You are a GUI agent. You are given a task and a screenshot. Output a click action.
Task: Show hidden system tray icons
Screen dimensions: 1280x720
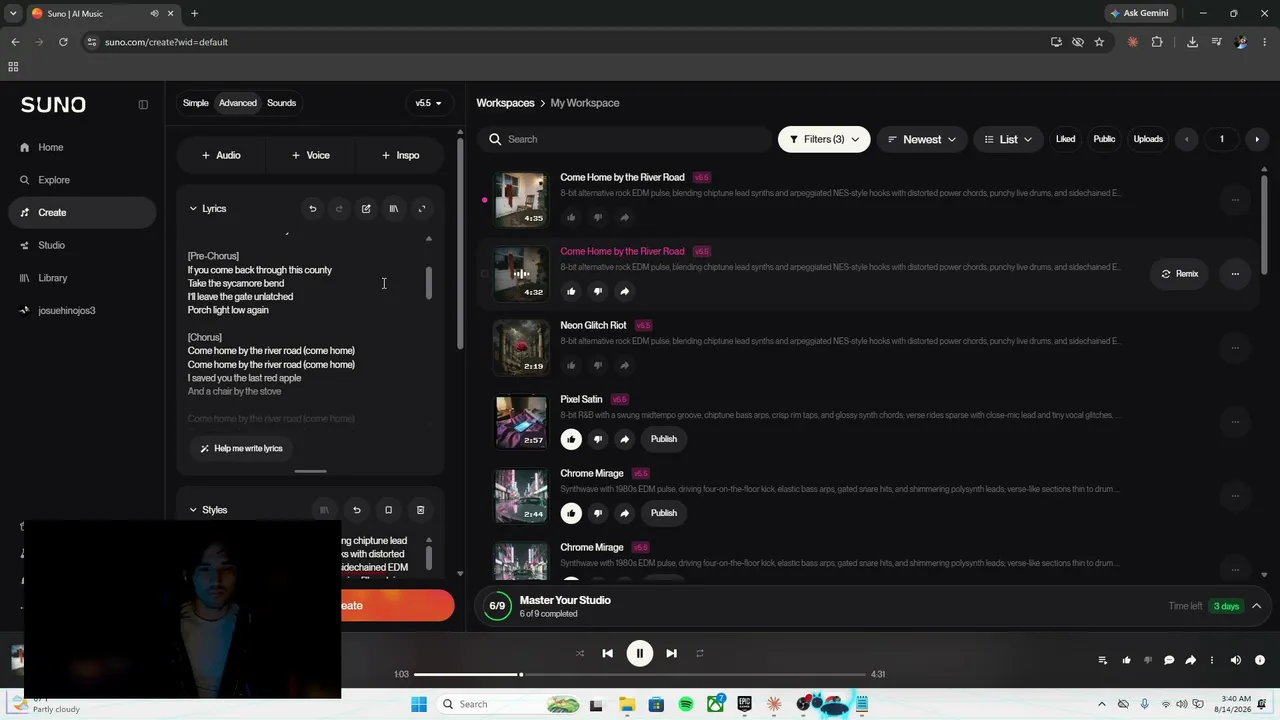point(1102,704)
